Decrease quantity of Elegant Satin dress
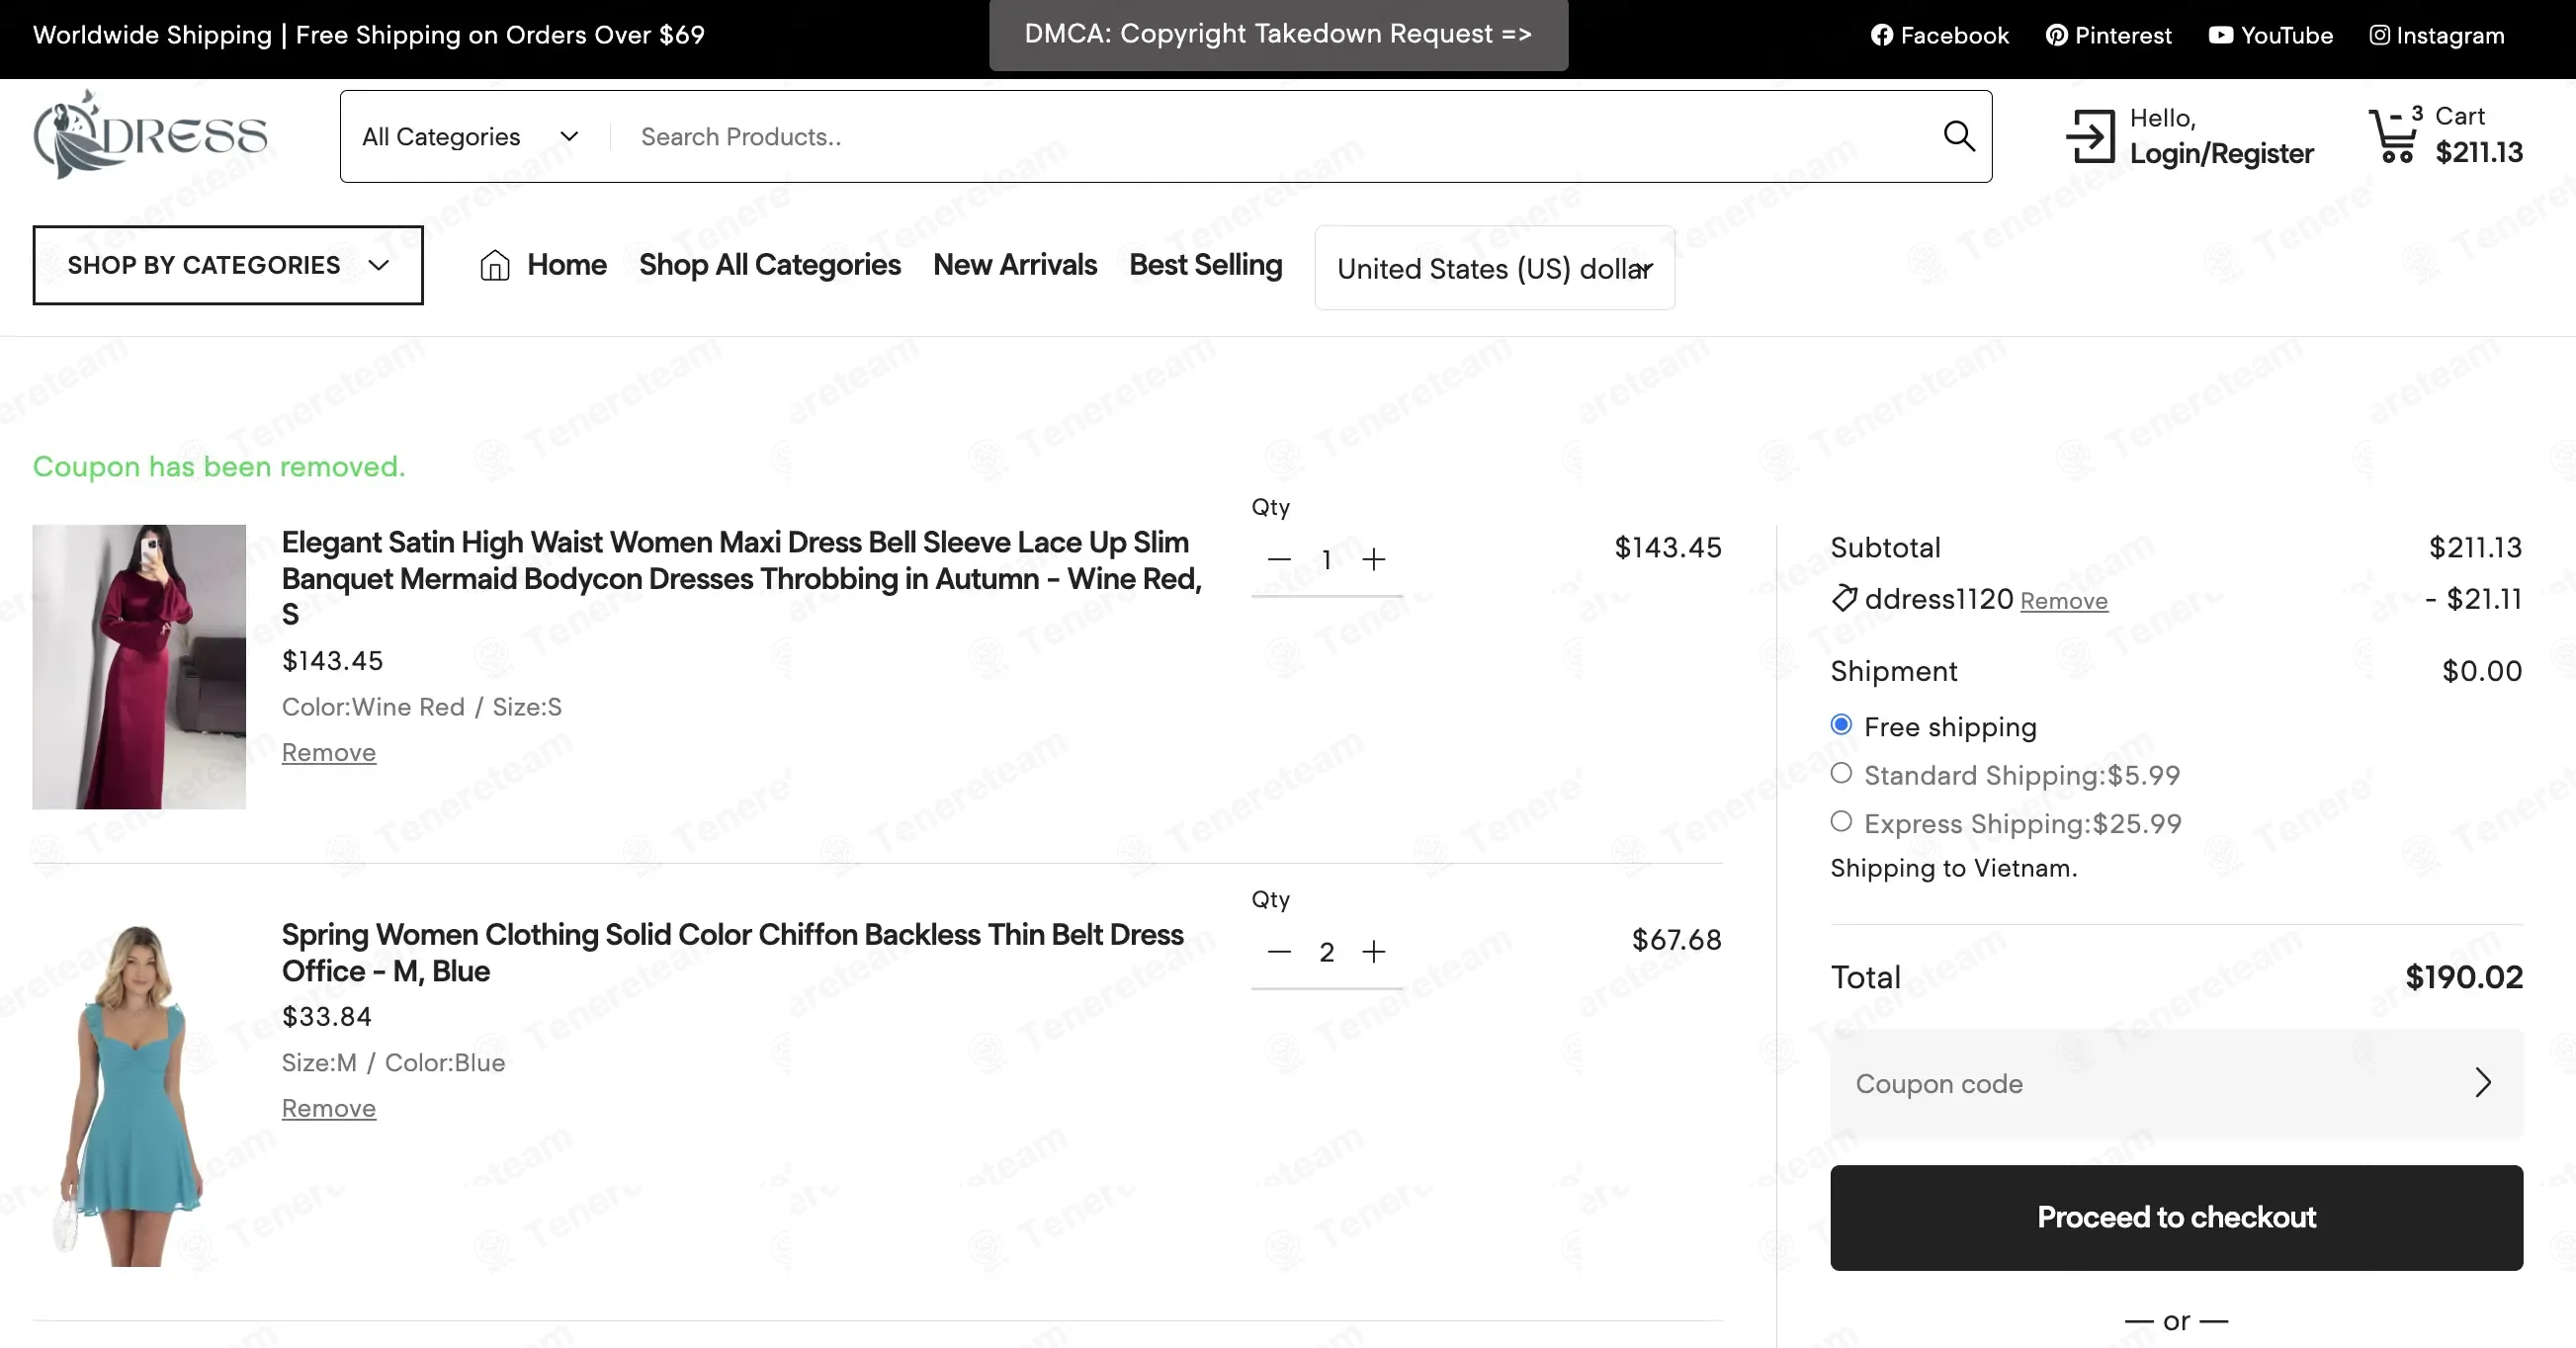Image resolution: width=2576 pixels, height=1348 pixels. coord(1279,559)
